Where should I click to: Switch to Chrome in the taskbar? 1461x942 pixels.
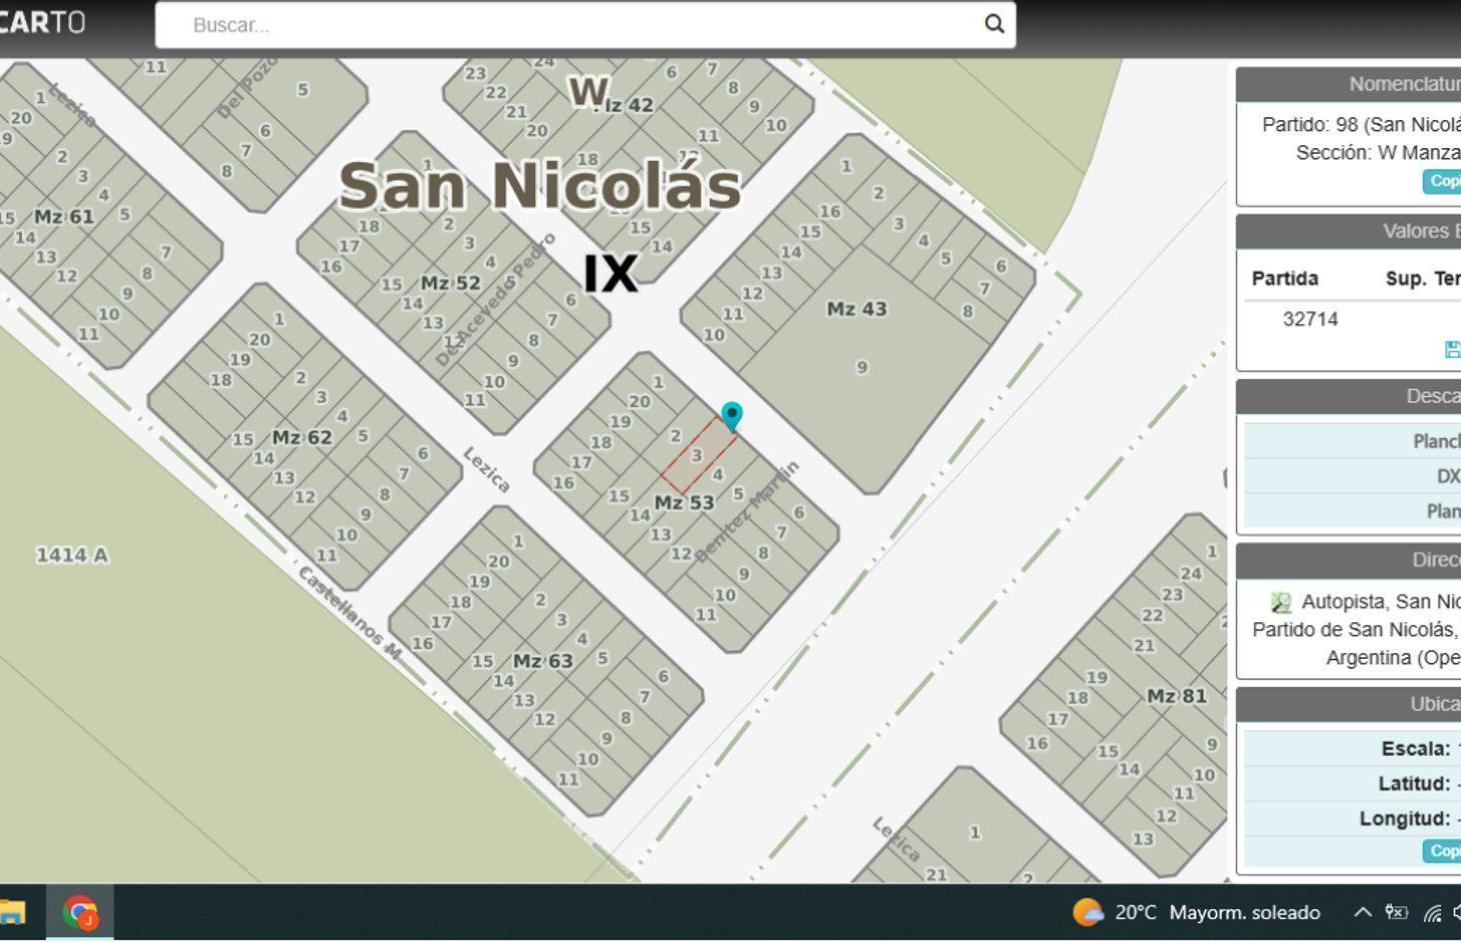(x=80, y=912)
